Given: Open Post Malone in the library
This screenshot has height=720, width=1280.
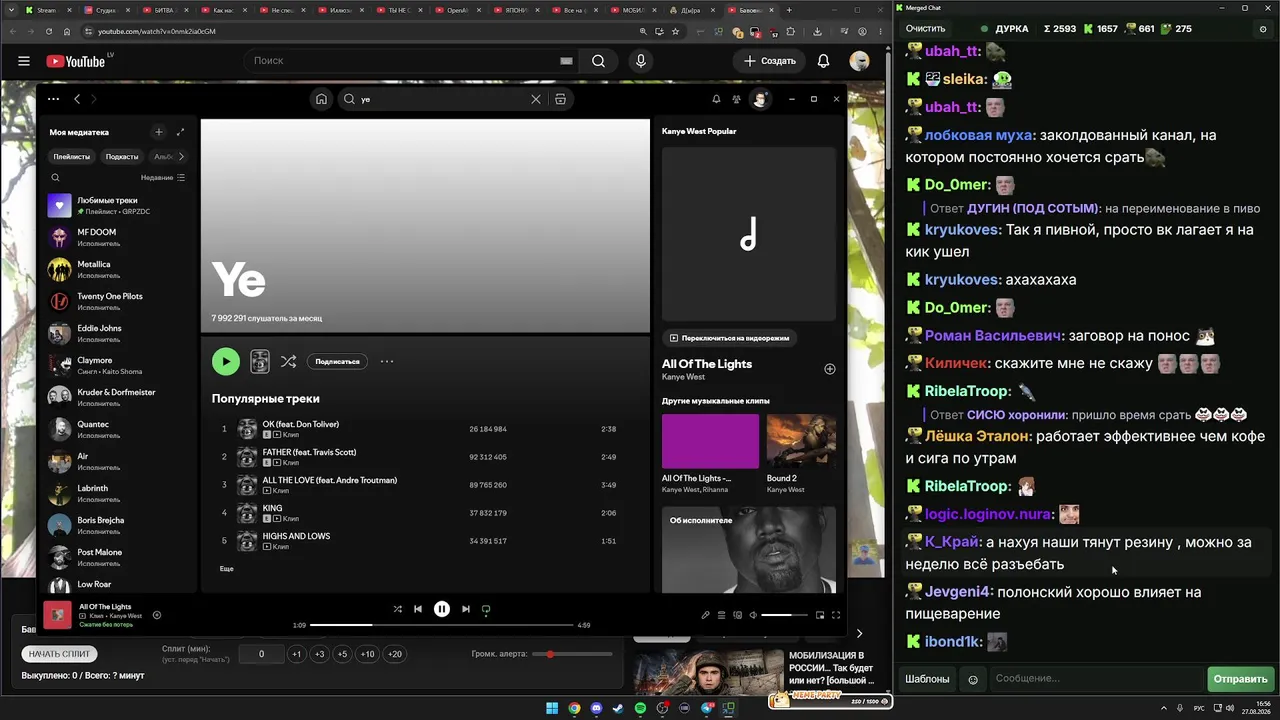Looking at the screenshot, I should click(x=117, y=558).
